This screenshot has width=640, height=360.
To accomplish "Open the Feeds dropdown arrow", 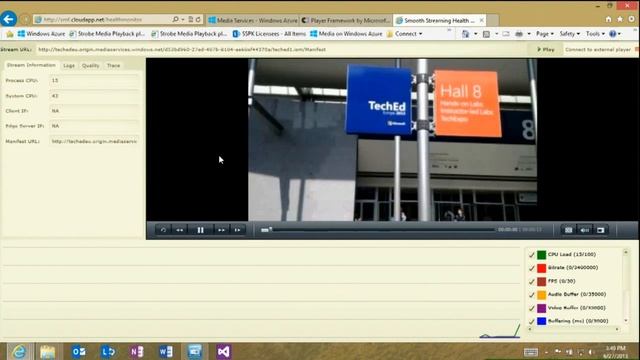I will click(496, 34).
